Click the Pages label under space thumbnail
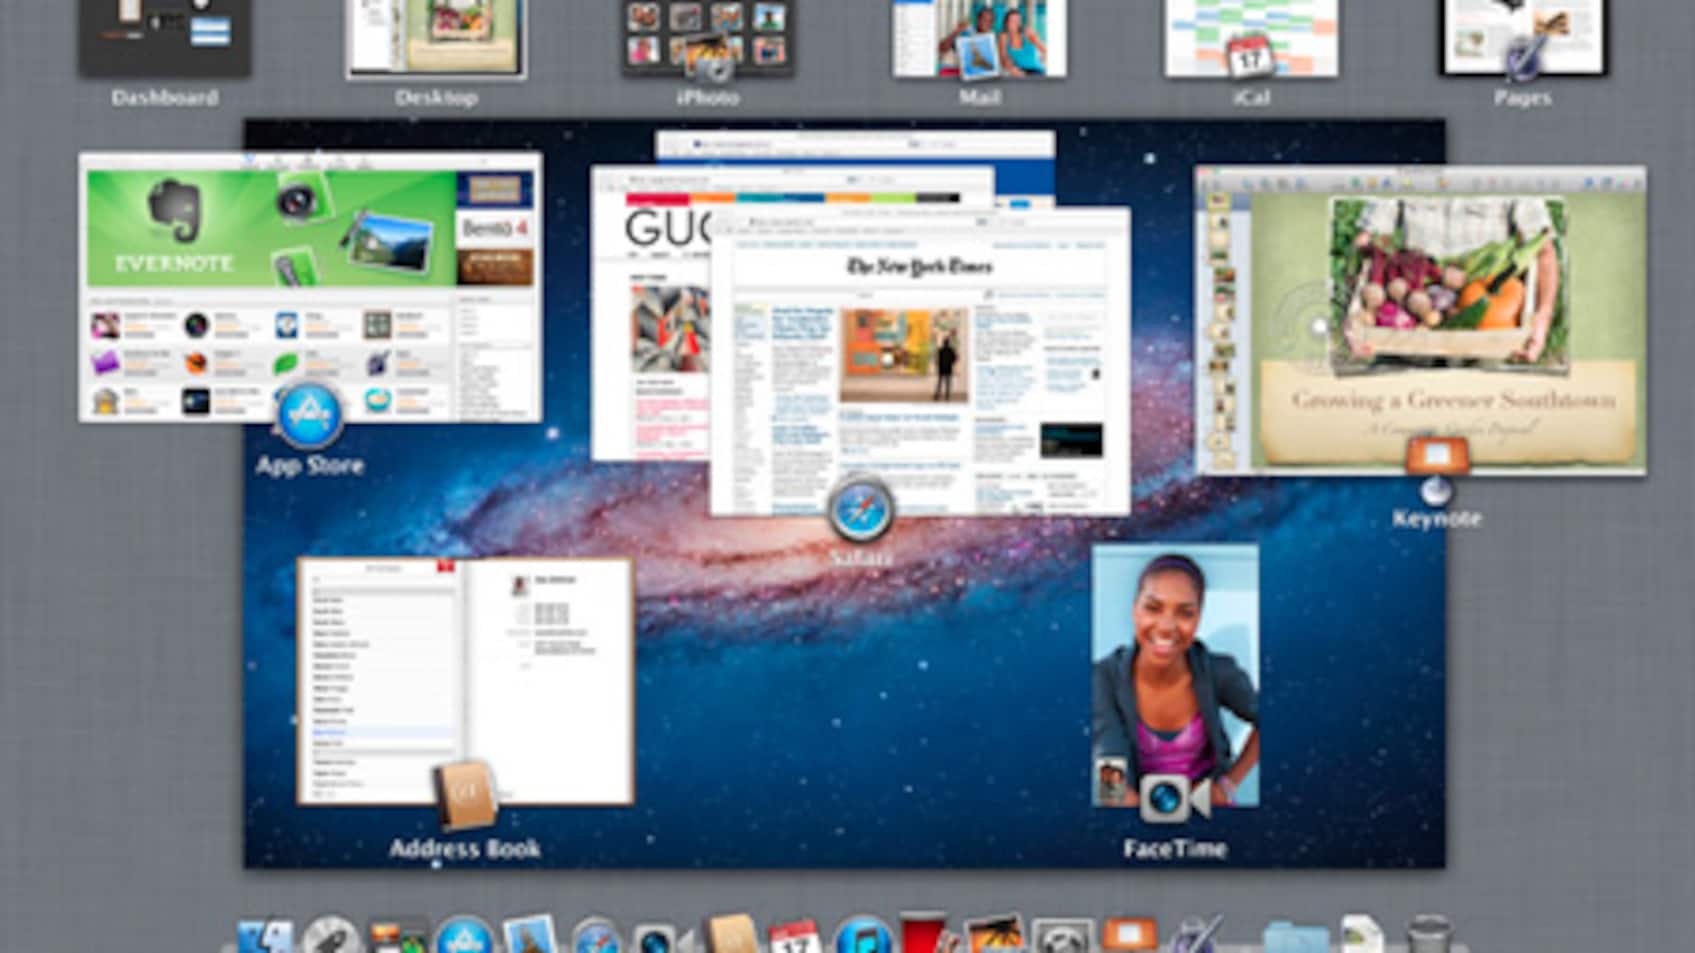 coord(1523,97)
